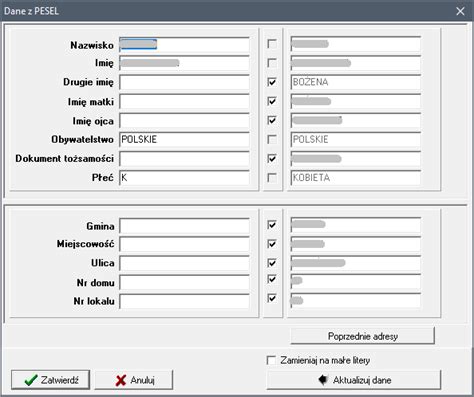Enable Zamieniaj na małe litery option

coord(271,360)
